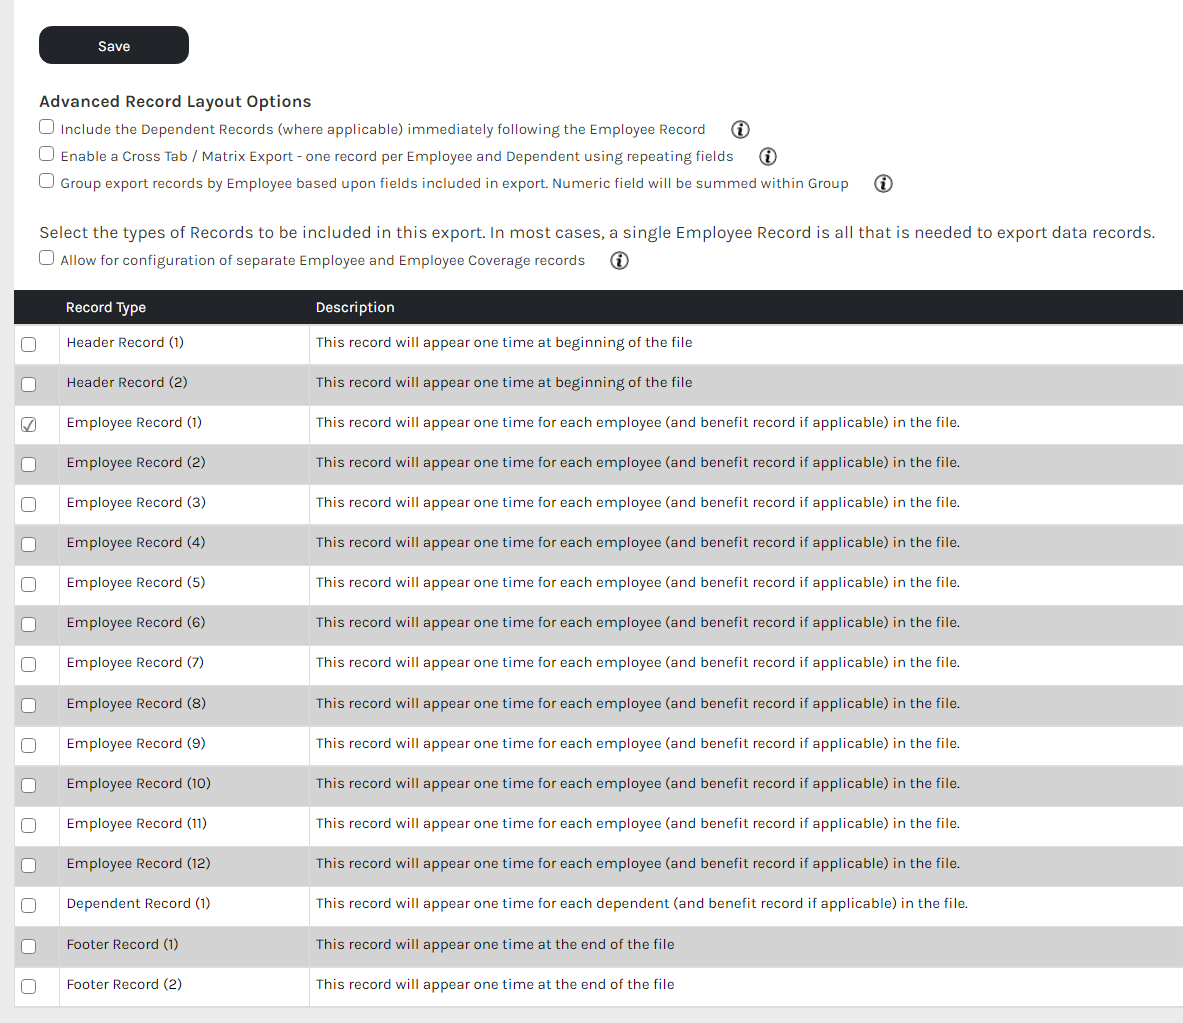The image size is (1183, 1023).
Task: Check the Header Record (2) row box
Action: 29,384
